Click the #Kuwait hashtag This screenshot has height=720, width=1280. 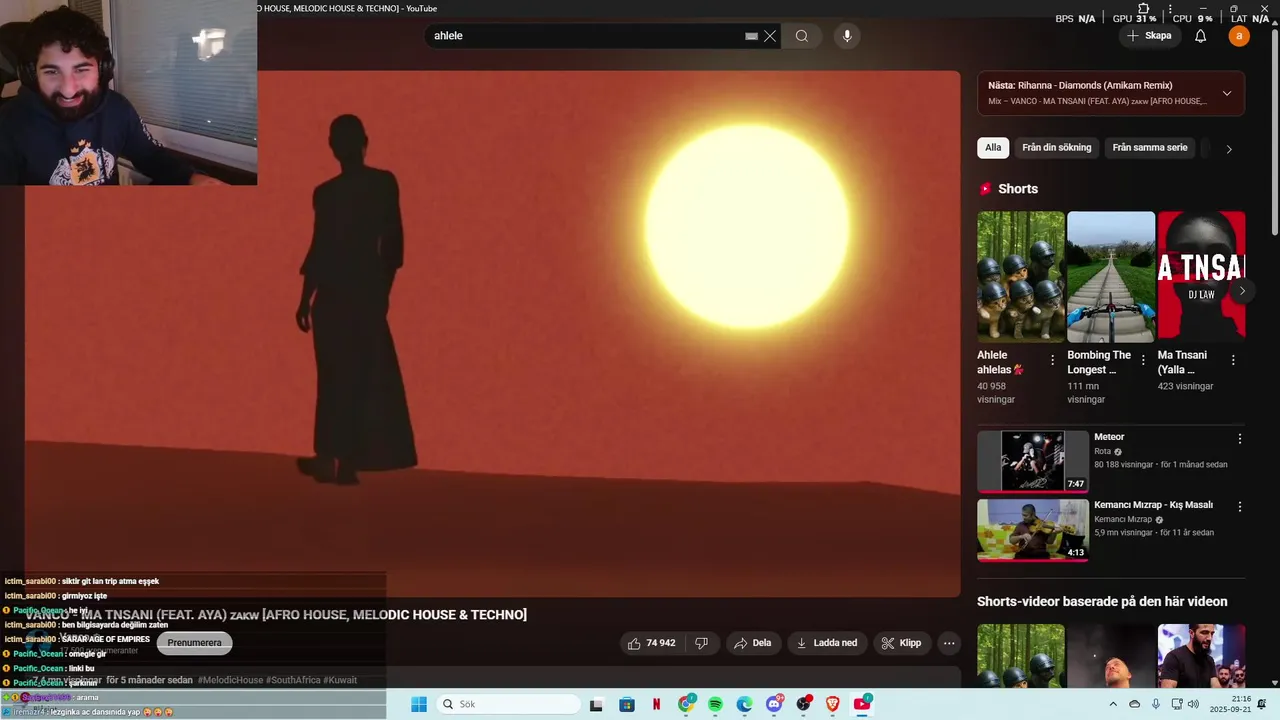tap(341, 680)
